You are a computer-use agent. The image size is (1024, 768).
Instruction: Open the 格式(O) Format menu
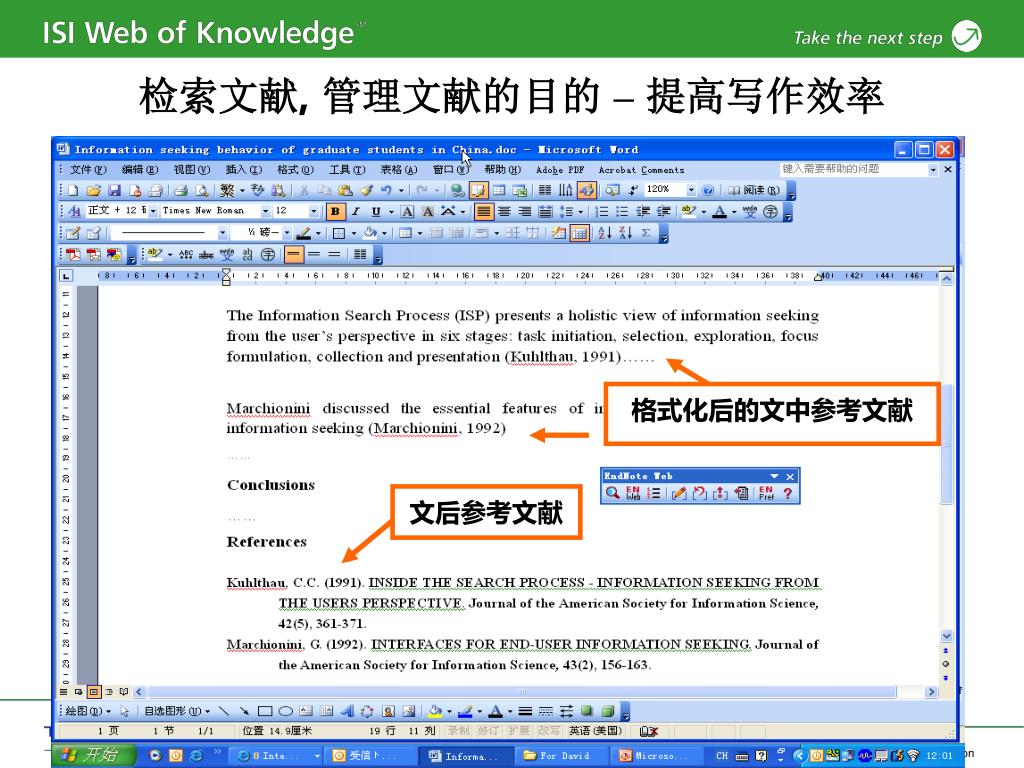pyautogui.click(x=295, y=170)
